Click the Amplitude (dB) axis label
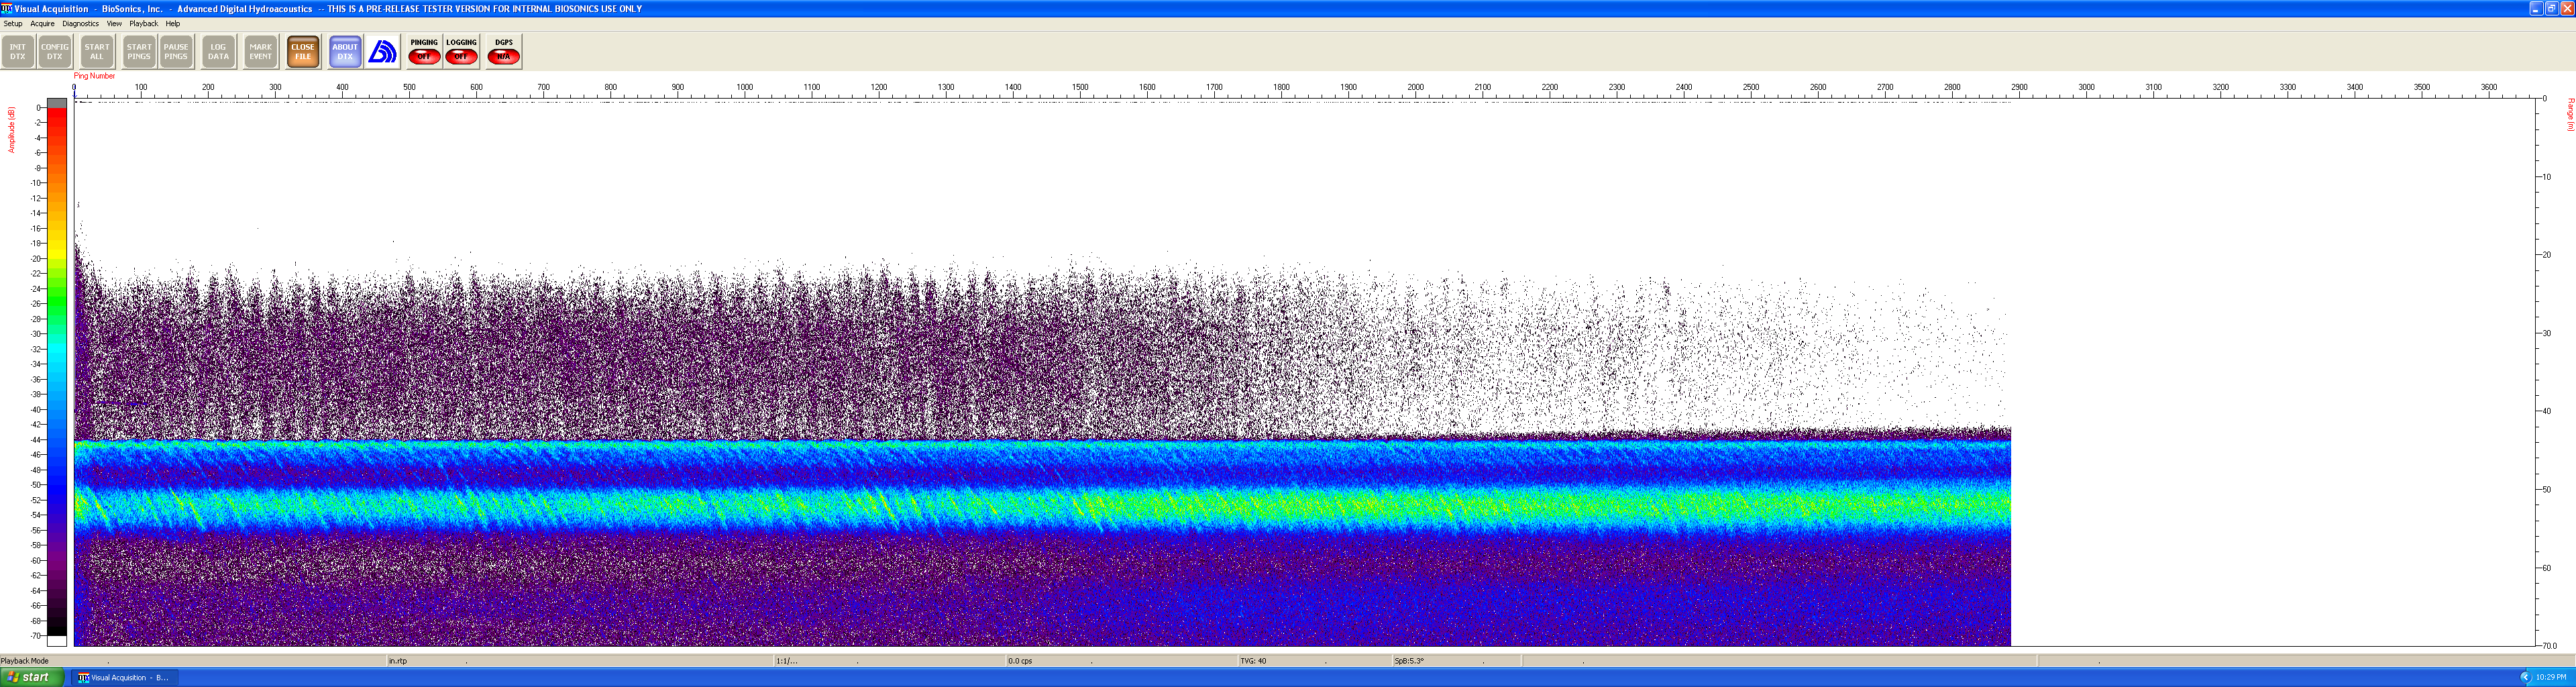The image size is (2576, 687). click(12, 130)
